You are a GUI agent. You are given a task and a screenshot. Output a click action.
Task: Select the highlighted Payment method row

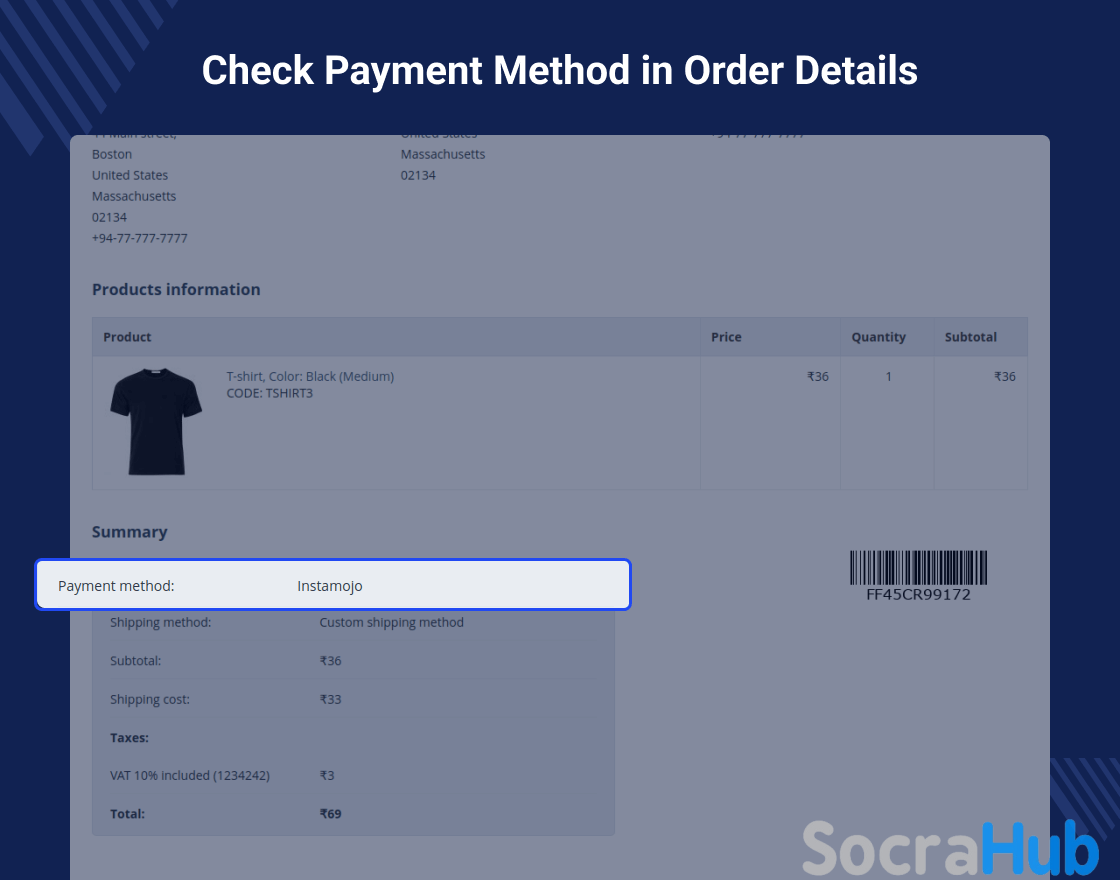pos(333,585)
